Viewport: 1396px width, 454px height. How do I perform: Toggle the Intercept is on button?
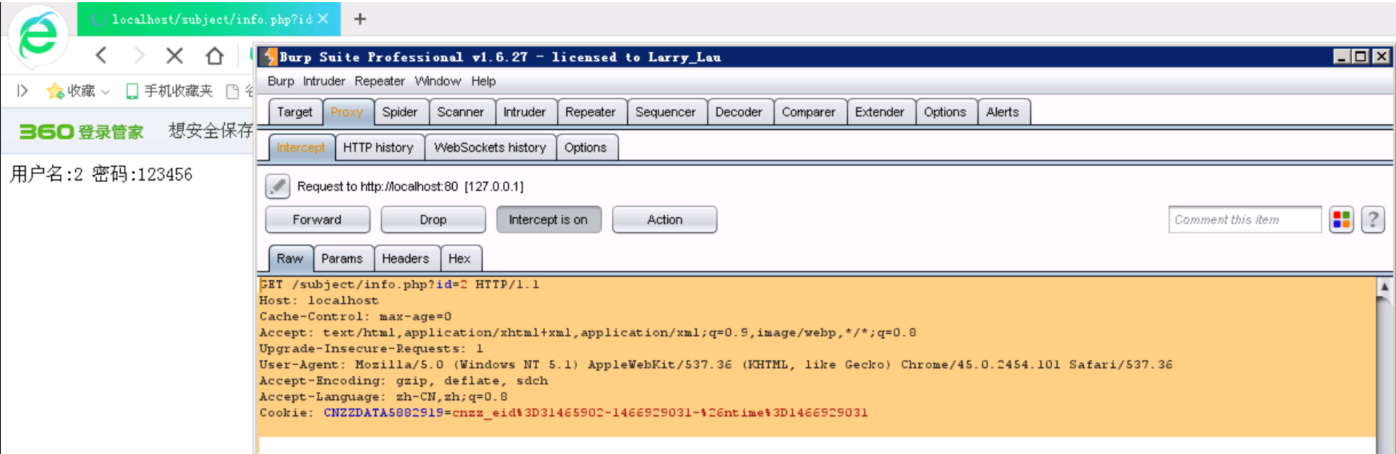[x=549, y=220]
